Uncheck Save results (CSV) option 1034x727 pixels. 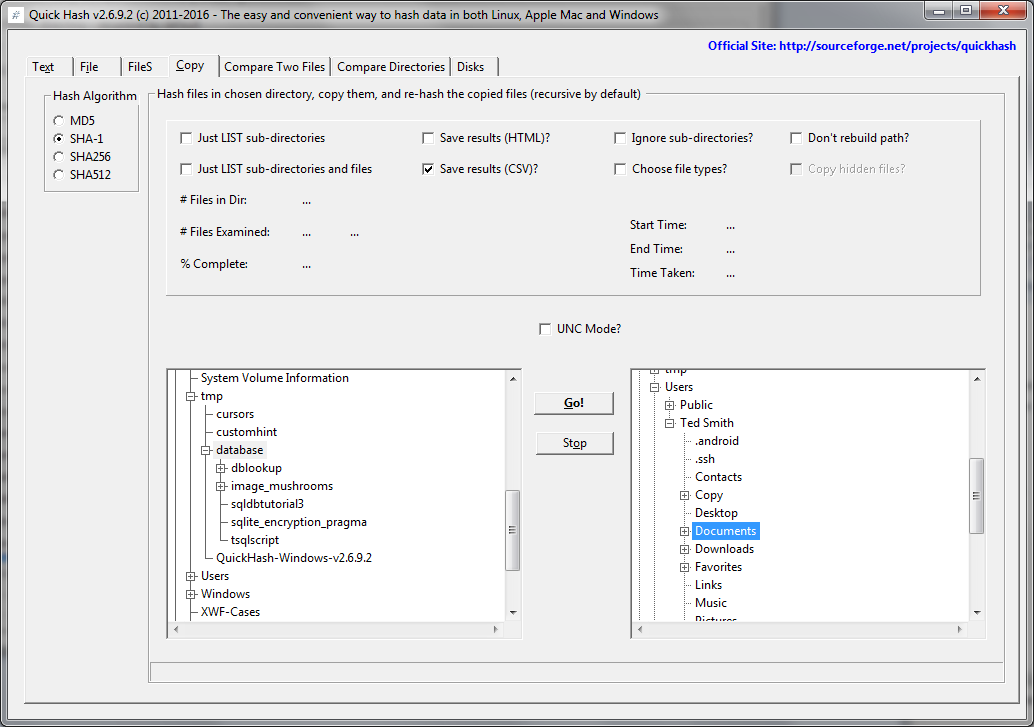coord(429,169)
